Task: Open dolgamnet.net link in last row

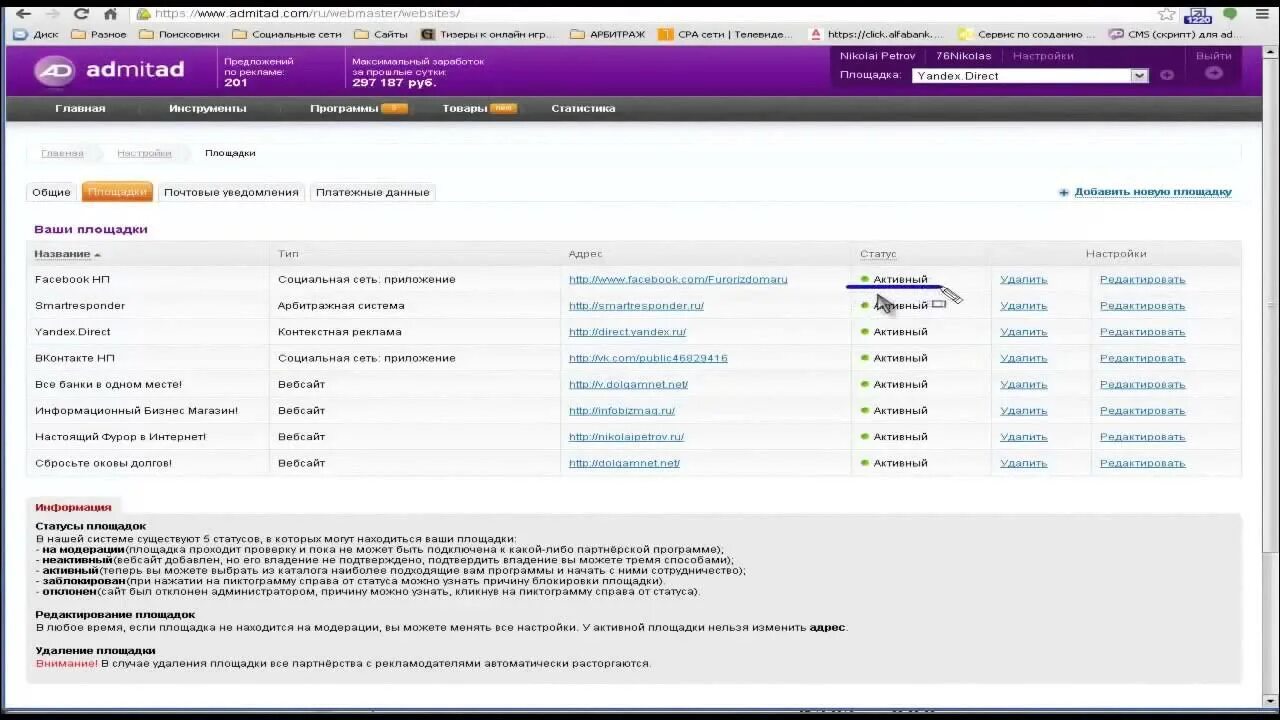Action: (624, 463)
